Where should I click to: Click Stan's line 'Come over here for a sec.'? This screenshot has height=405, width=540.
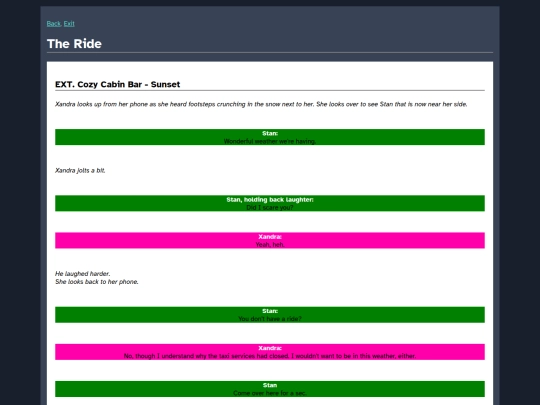270,393
